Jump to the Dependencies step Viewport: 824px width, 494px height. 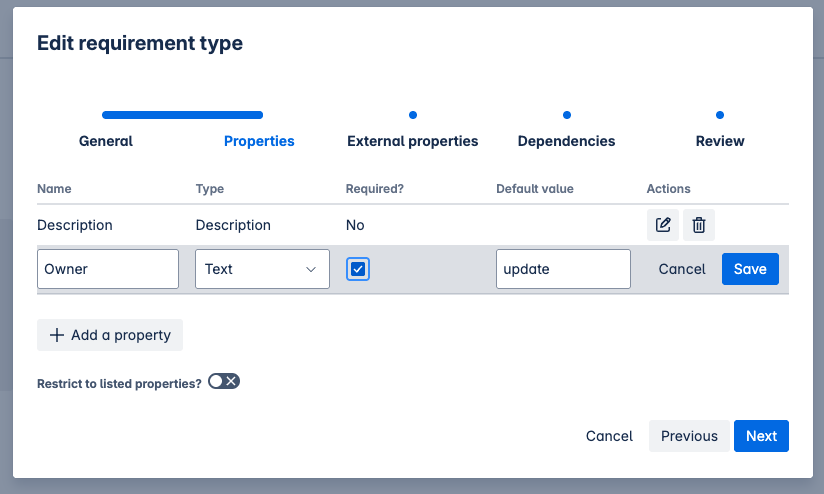[x=566, y=141]
